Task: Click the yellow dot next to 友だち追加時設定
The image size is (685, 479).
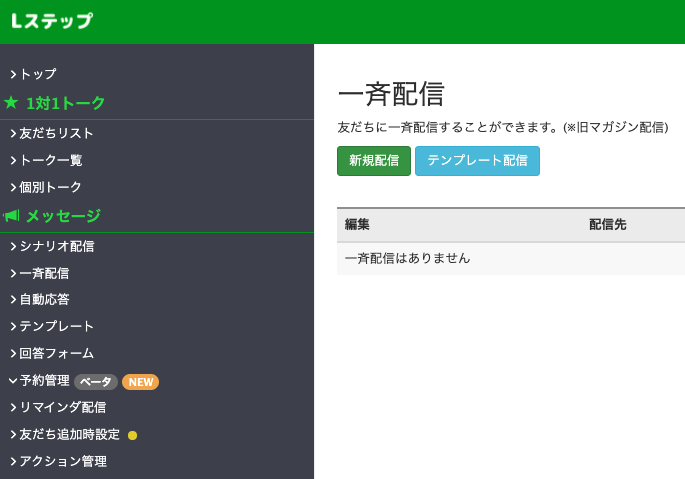Action: tap(132, 435)
